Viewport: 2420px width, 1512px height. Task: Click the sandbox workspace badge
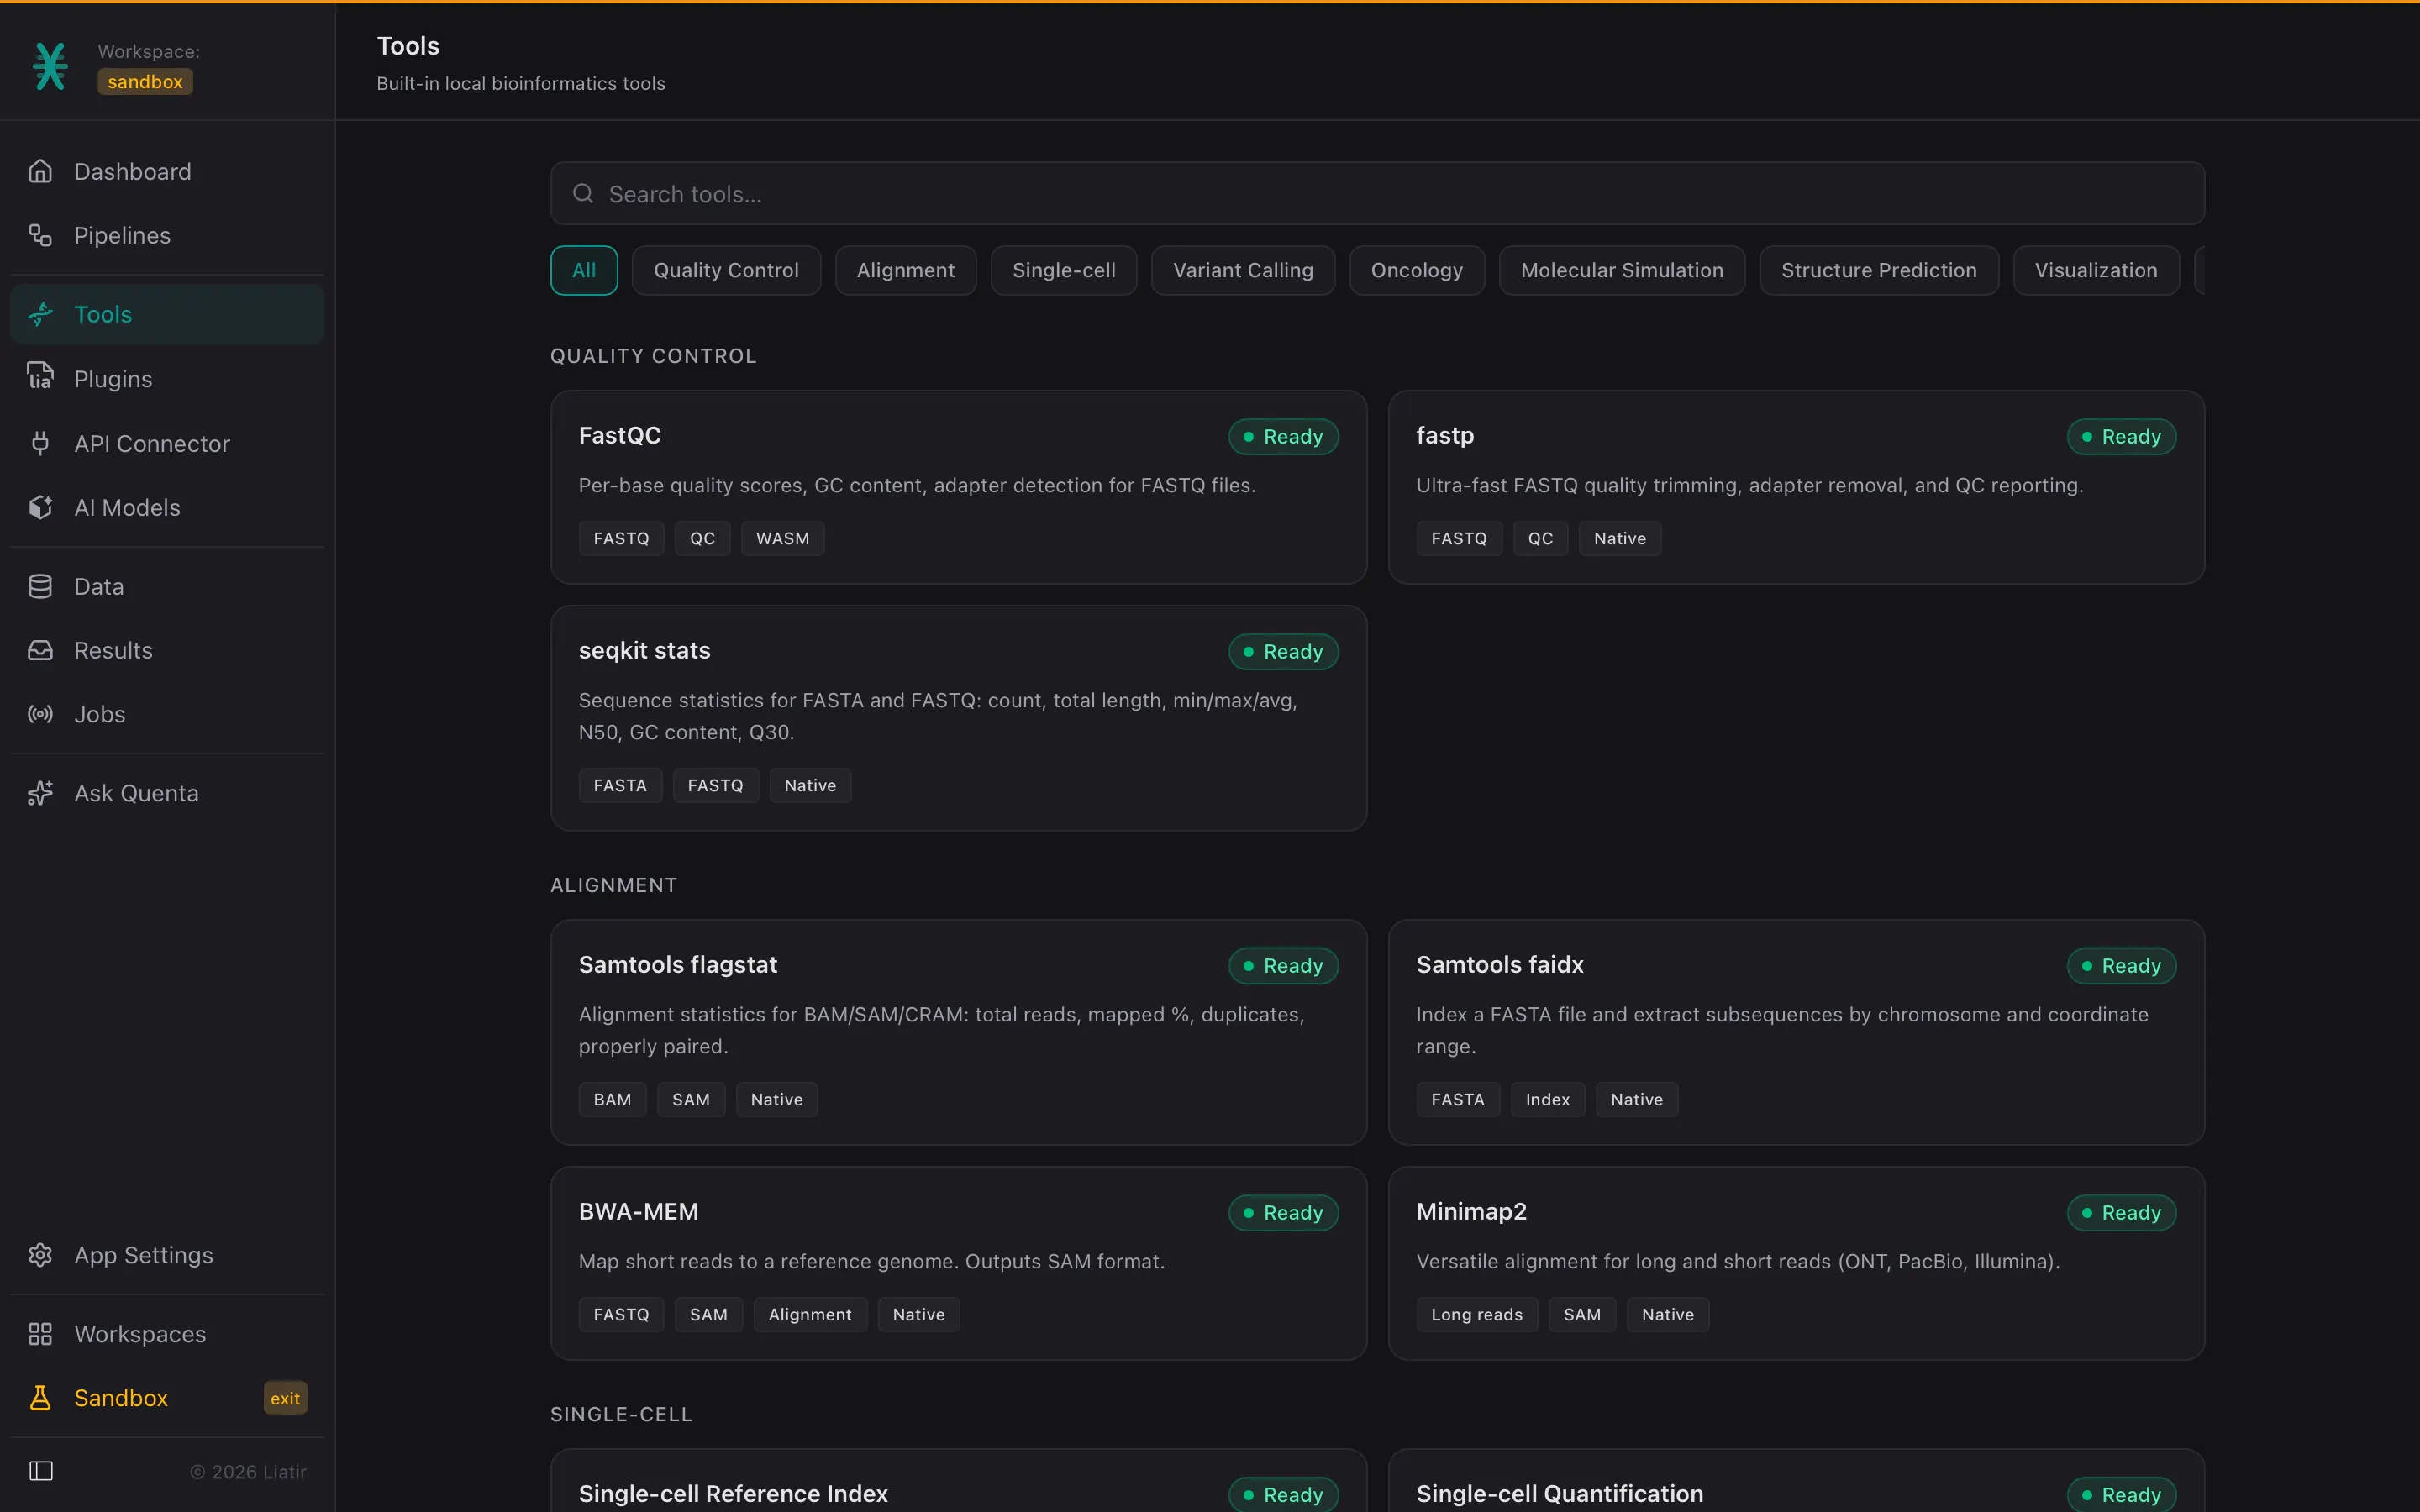pyautogui.click(x=145, y=82)
